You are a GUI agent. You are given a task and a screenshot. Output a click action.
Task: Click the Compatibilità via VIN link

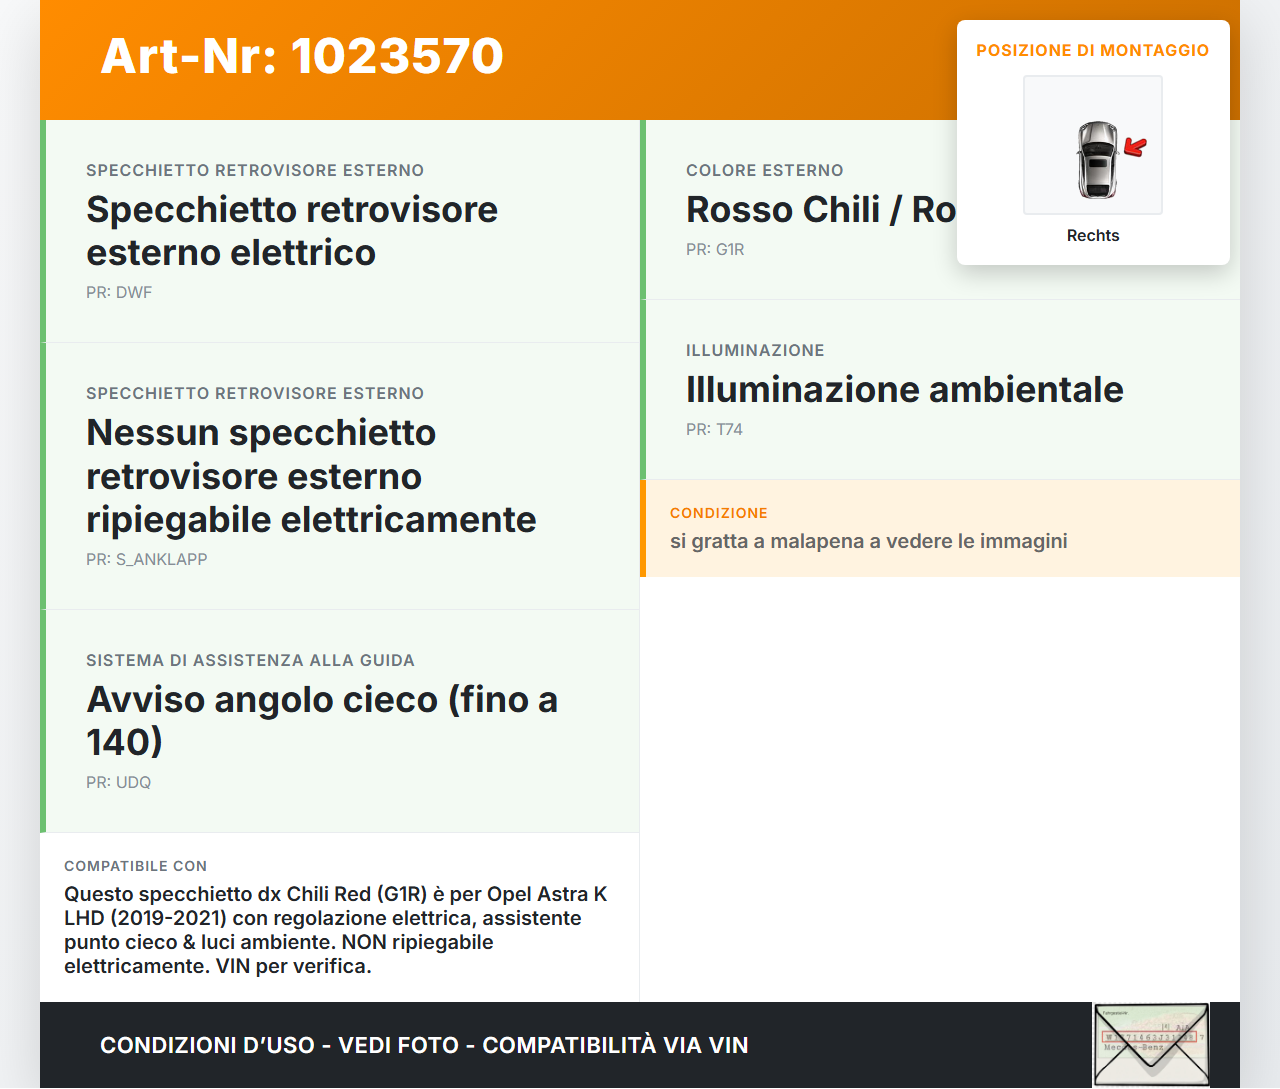[616, 1045]
